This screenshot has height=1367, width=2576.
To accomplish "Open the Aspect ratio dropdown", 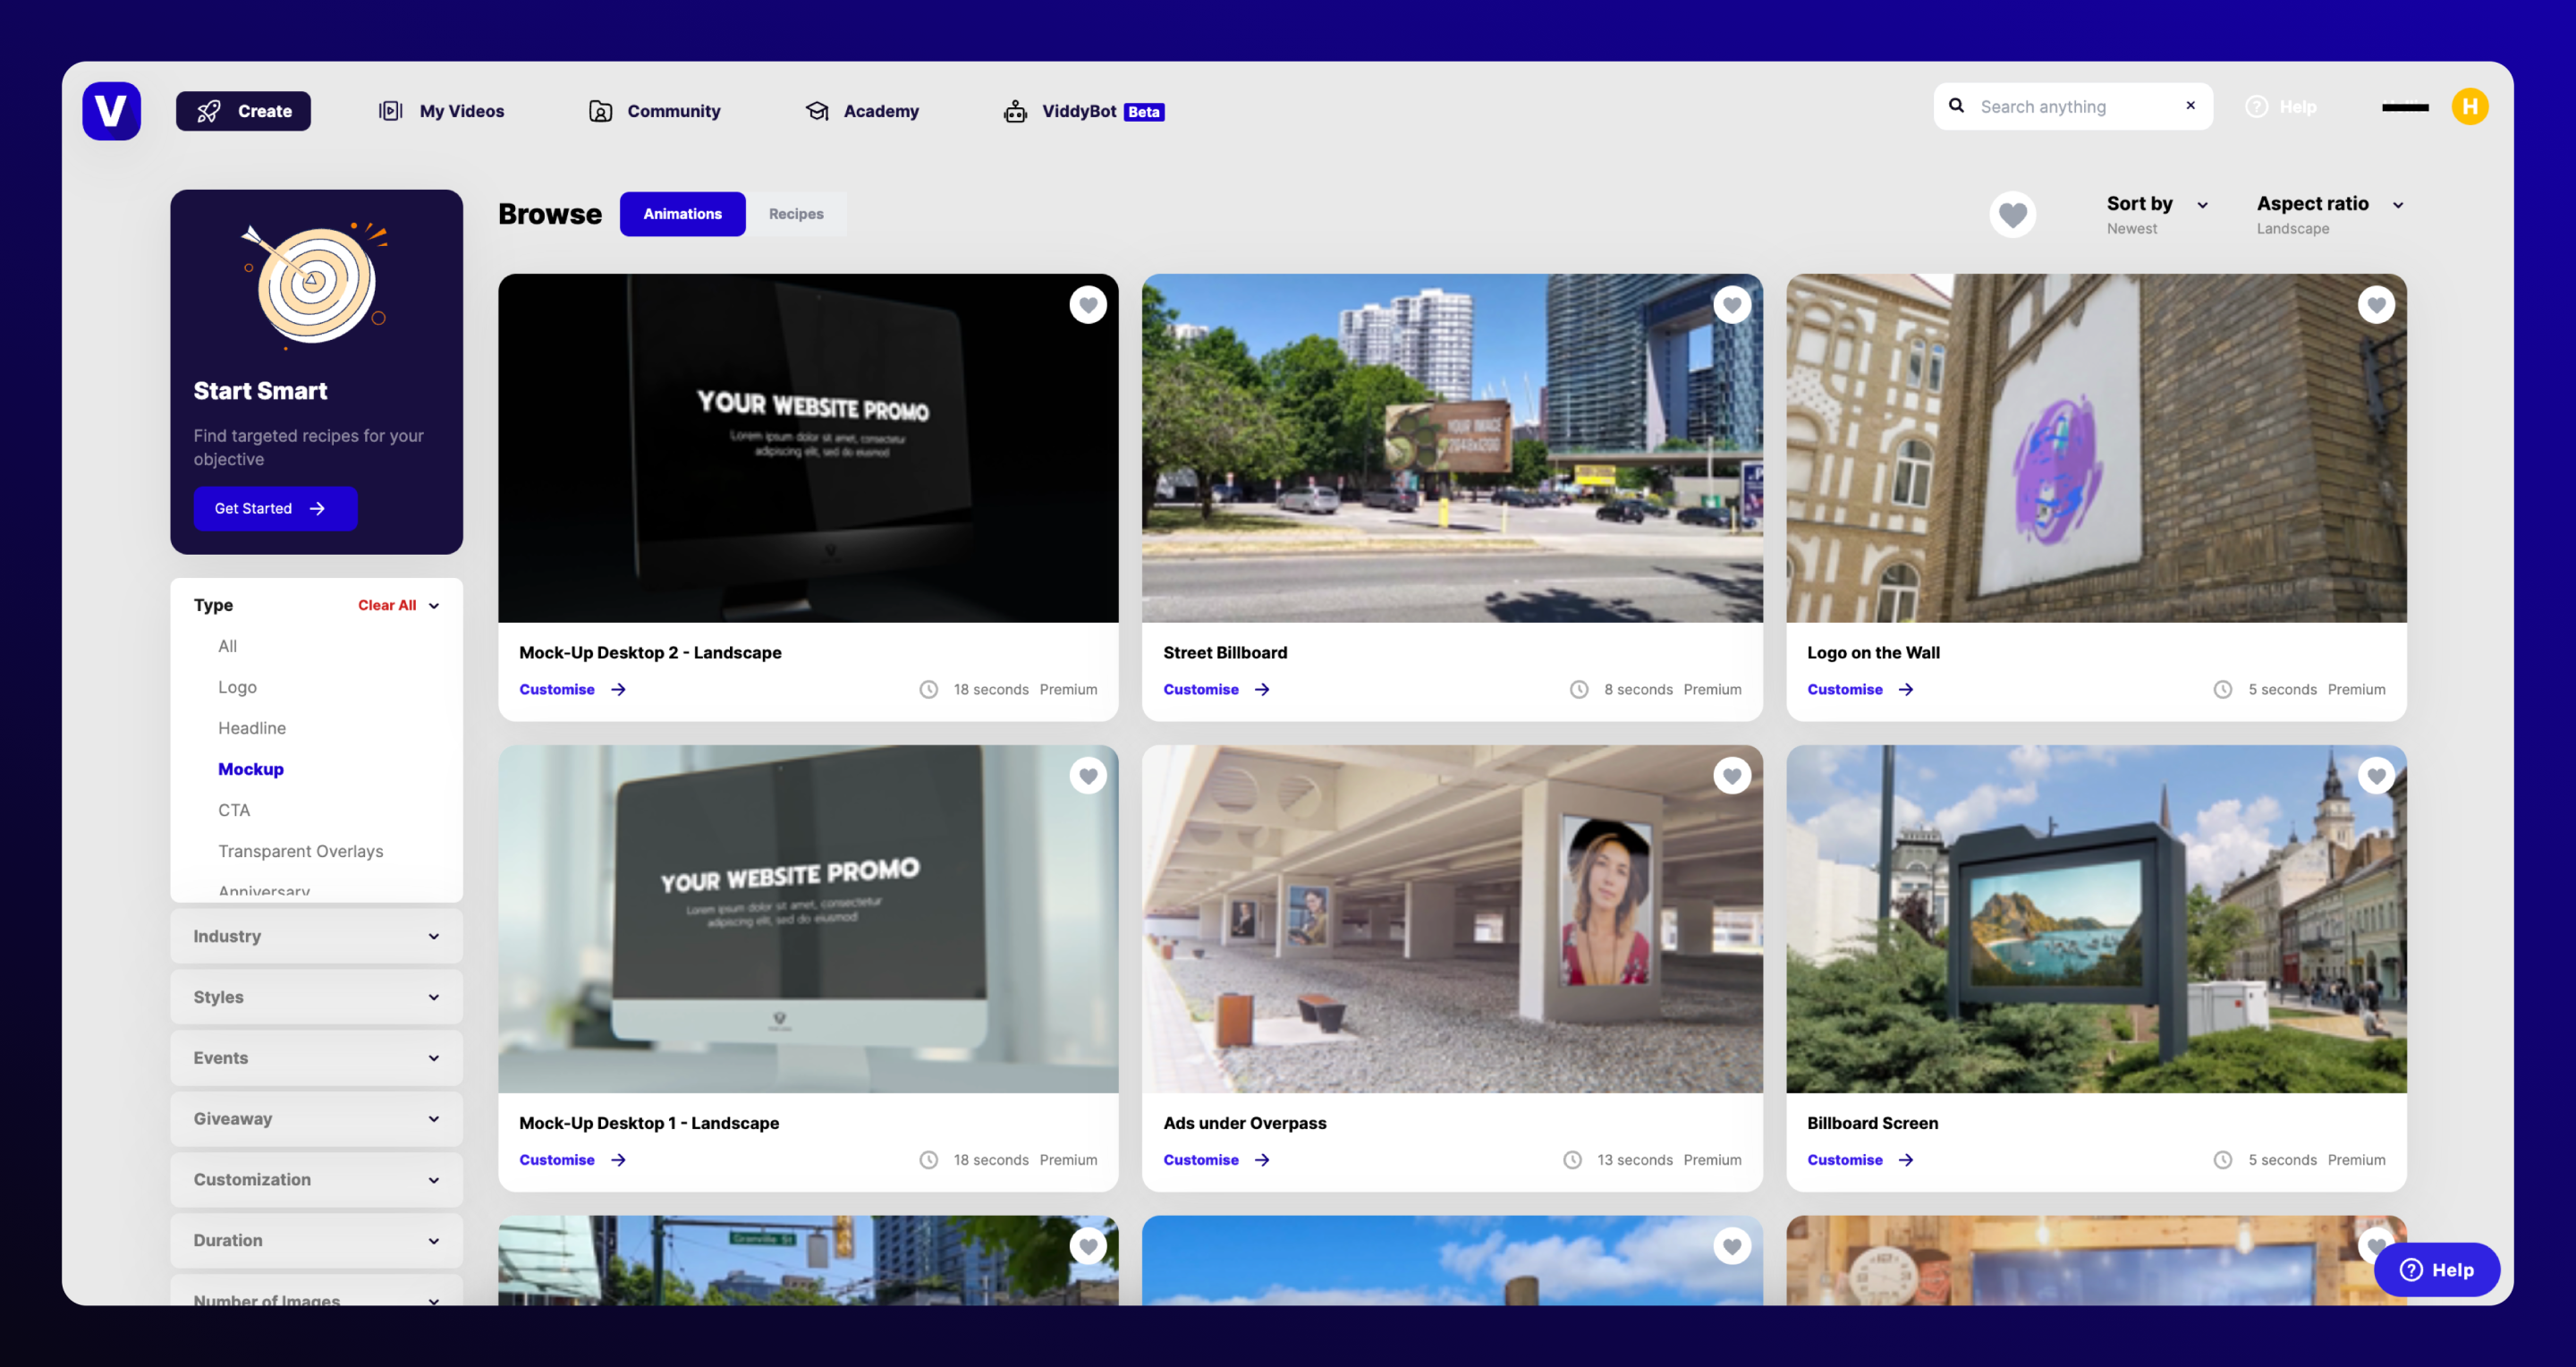I will (x=2329, y=215).
